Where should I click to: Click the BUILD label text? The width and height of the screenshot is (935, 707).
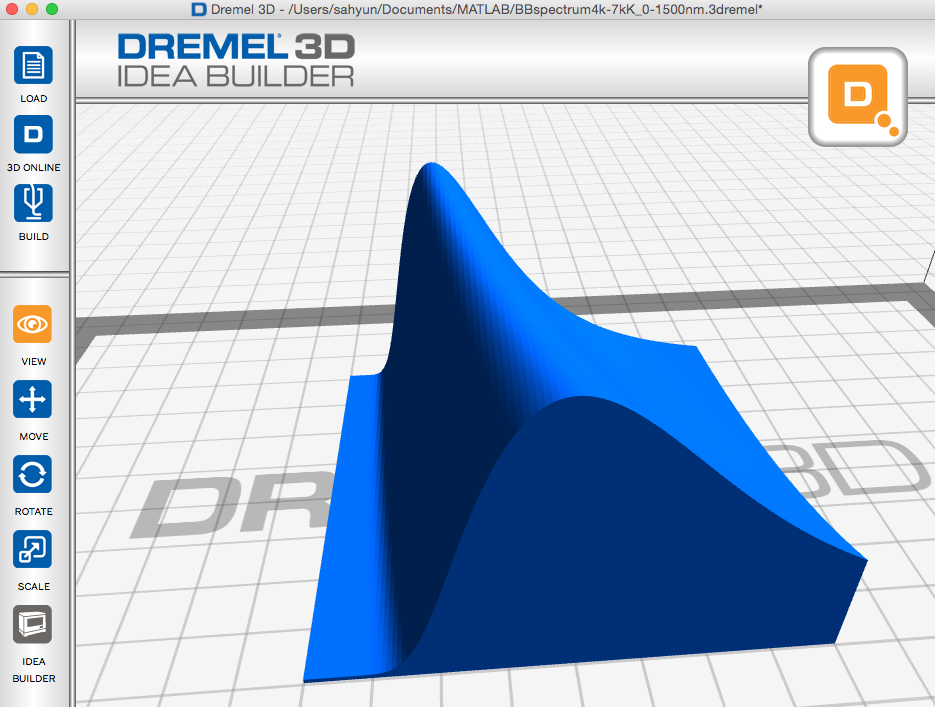(x=33, y=237)
